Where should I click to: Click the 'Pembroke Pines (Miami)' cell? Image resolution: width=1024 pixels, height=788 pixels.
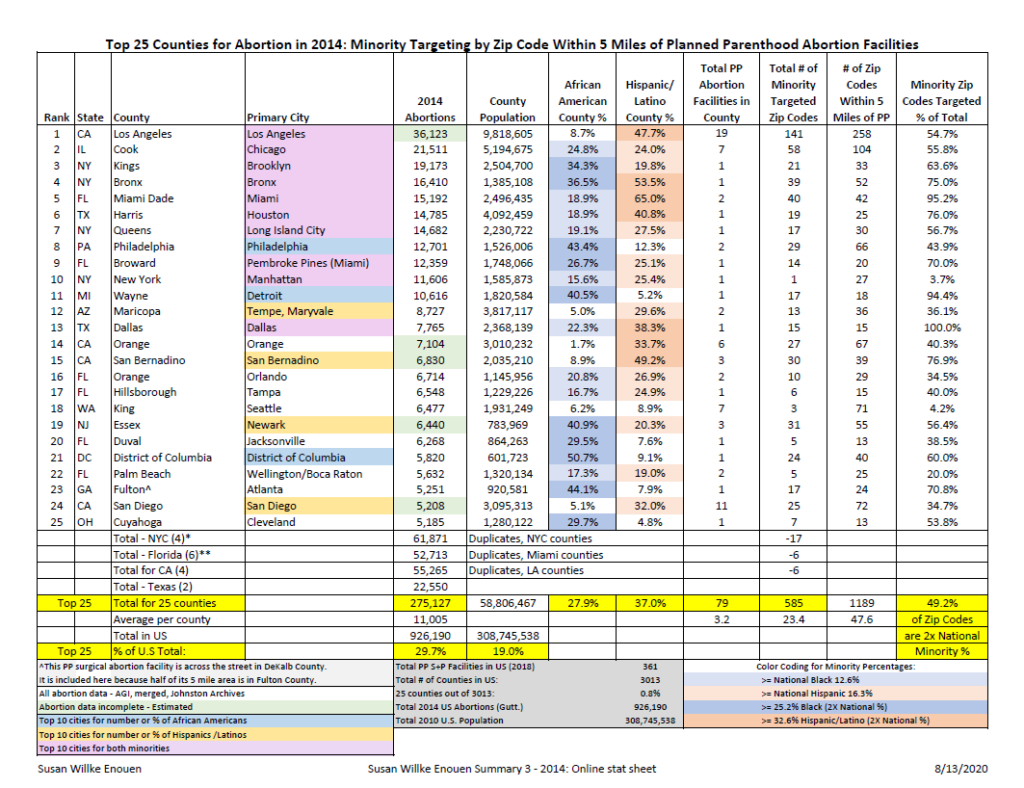tap(319, 263)
